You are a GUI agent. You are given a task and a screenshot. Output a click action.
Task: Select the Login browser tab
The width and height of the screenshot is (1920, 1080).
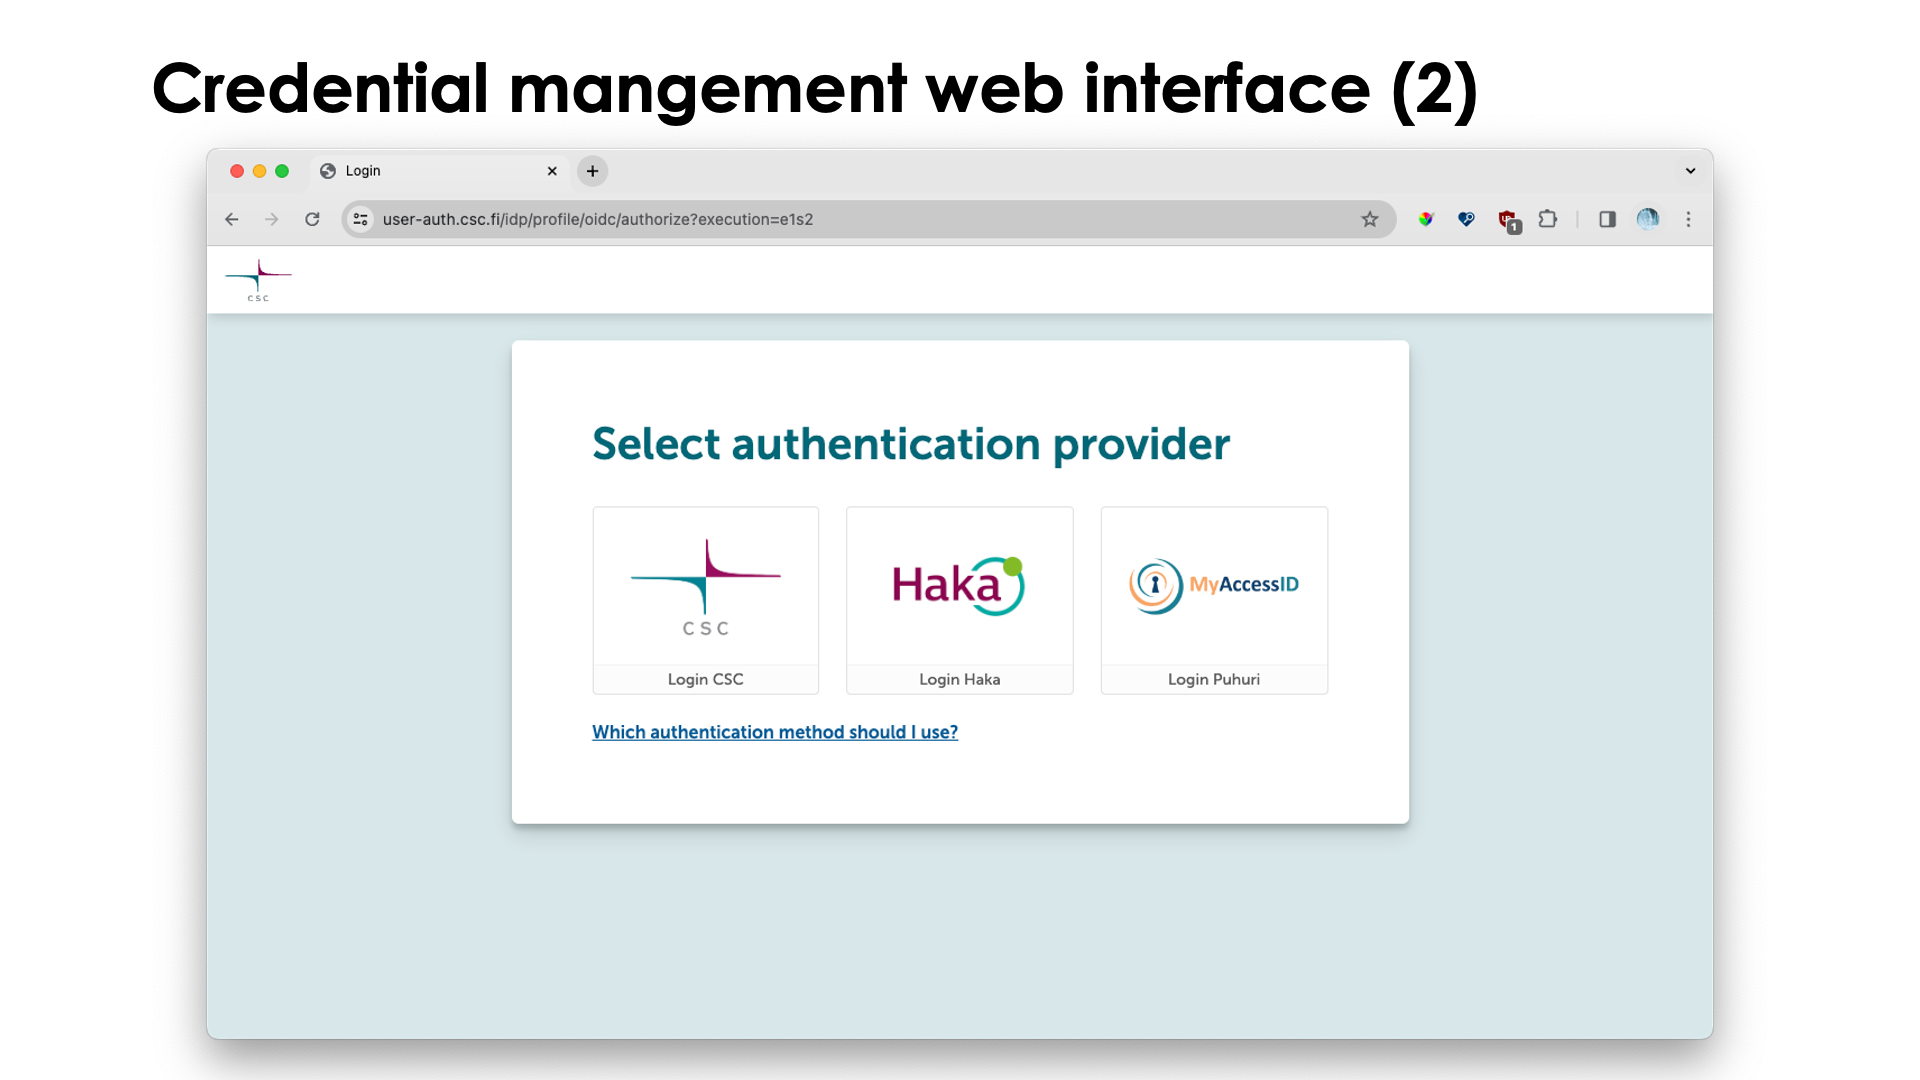(440, 171)
